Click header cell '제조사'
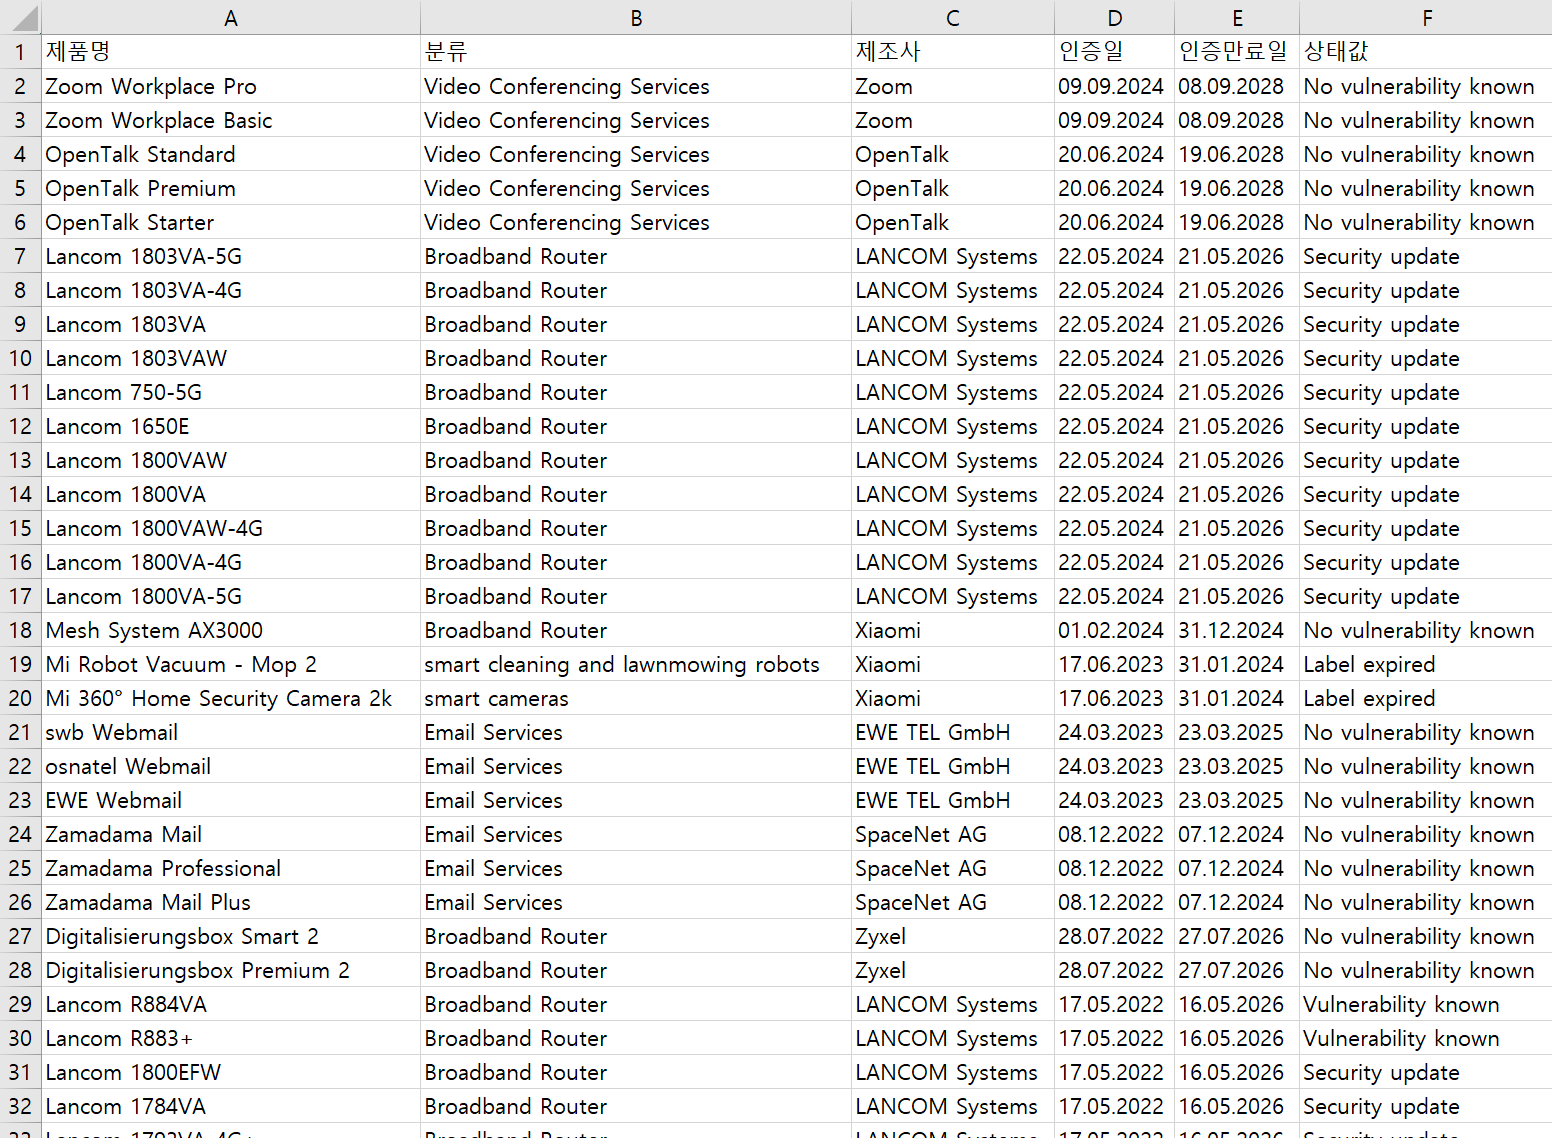This screenshot has width=1552, height=1138. [x=953, y=52]
